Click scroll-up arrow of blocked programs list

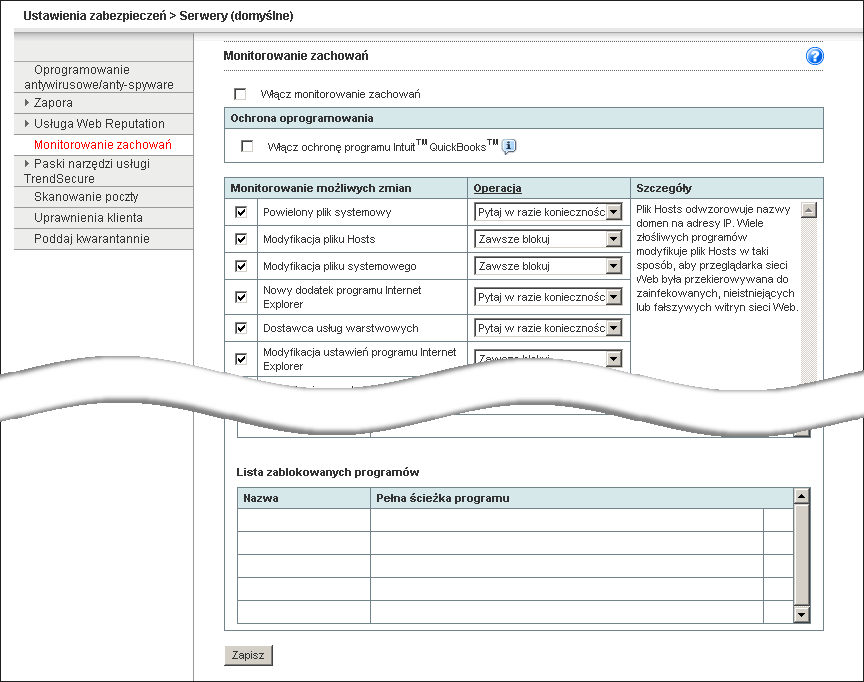802,496
